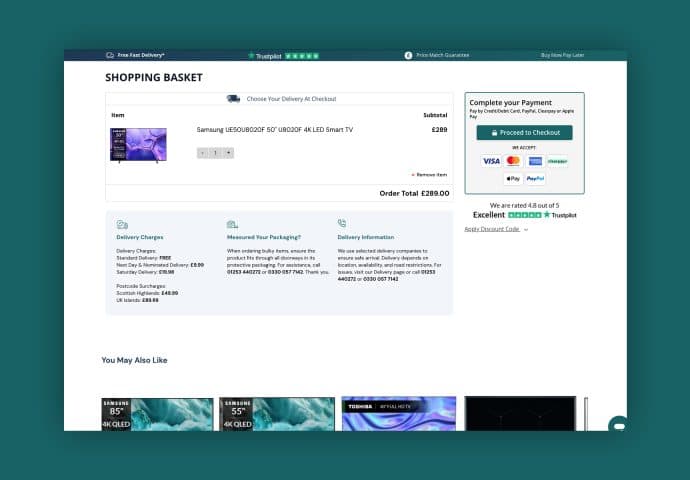Viewport: 690px width, 480px height.
Task: Click the Apple Pay icon
Action: (513, 179)
